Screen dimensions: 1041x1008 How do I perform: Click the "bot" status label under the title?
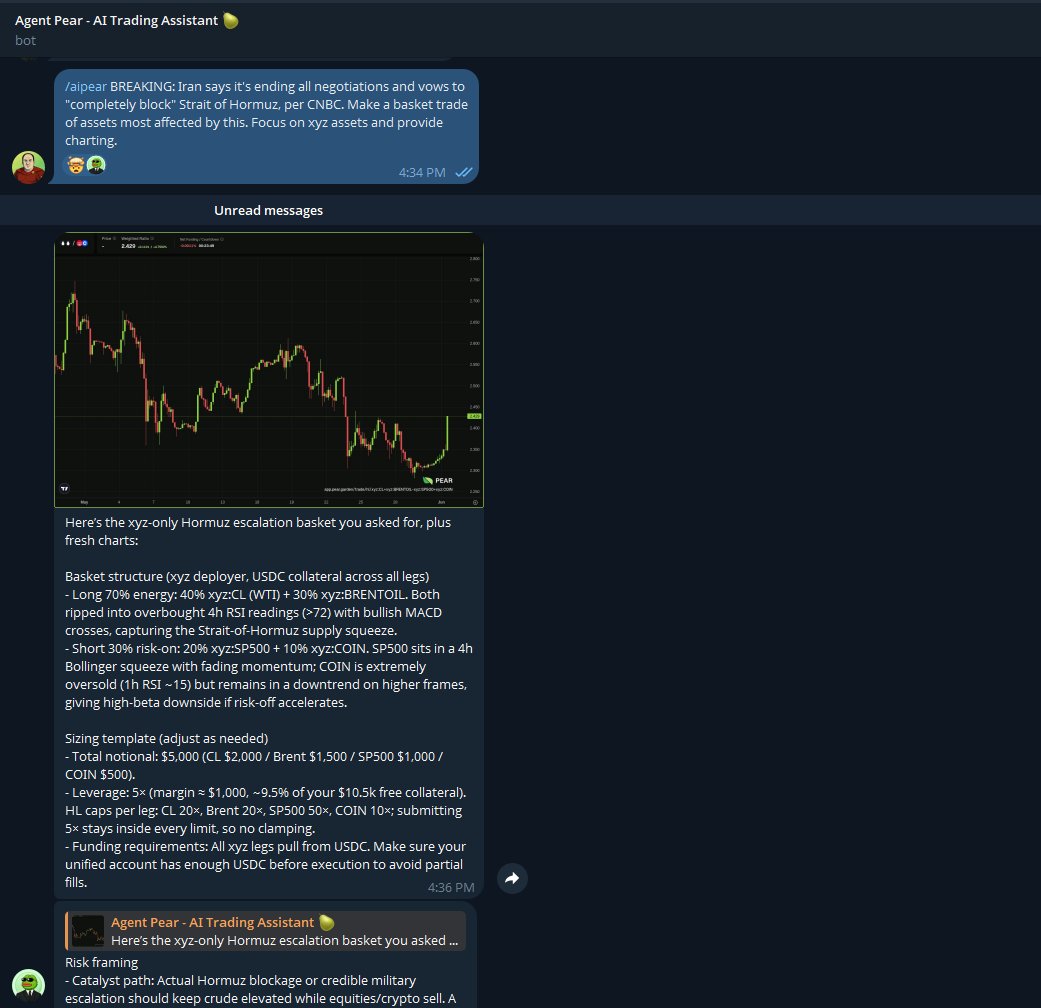tap(25, 41)
